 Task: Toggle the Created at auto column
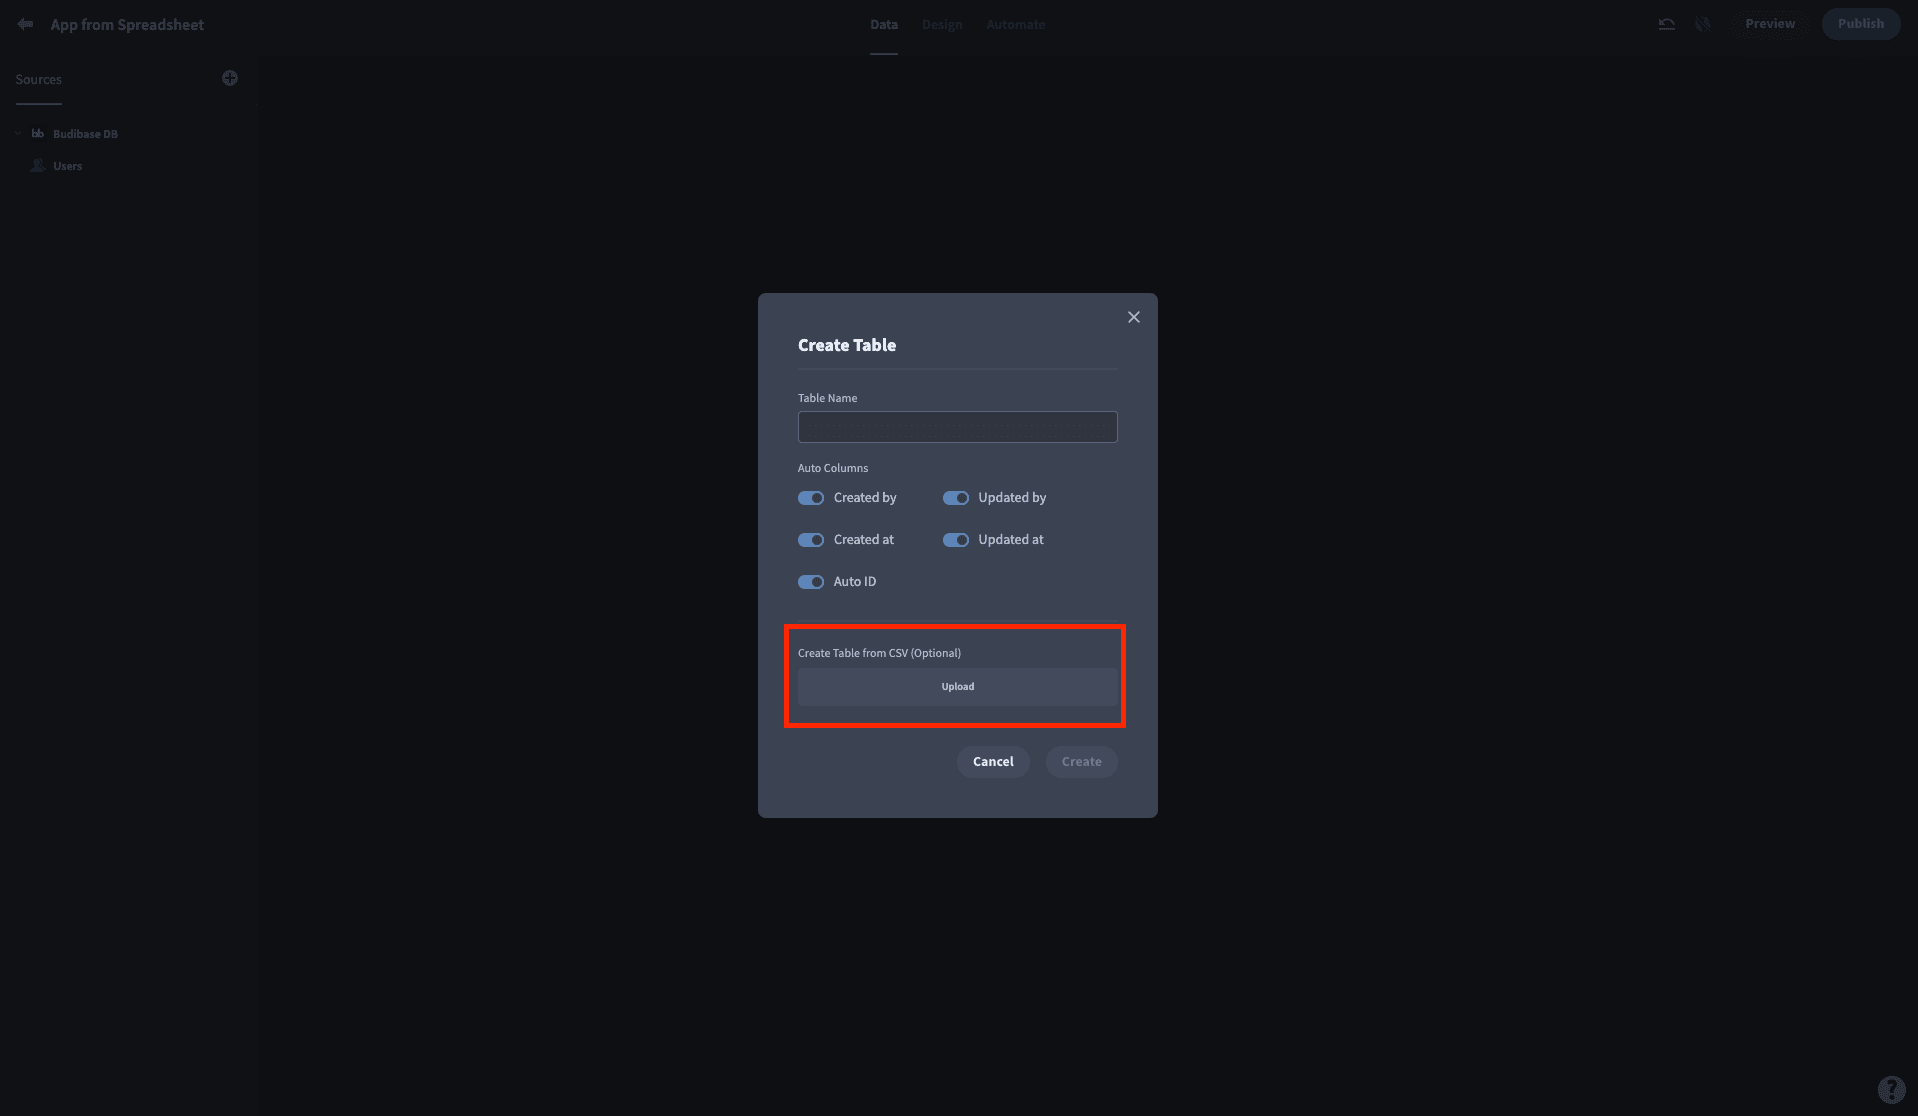coord(811,540)
